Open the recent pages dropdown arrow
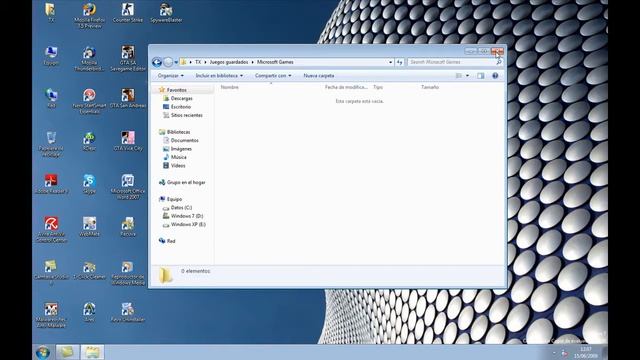Image resolution: width=640 pixels, height=360 pixels. (x=176, y=62)
